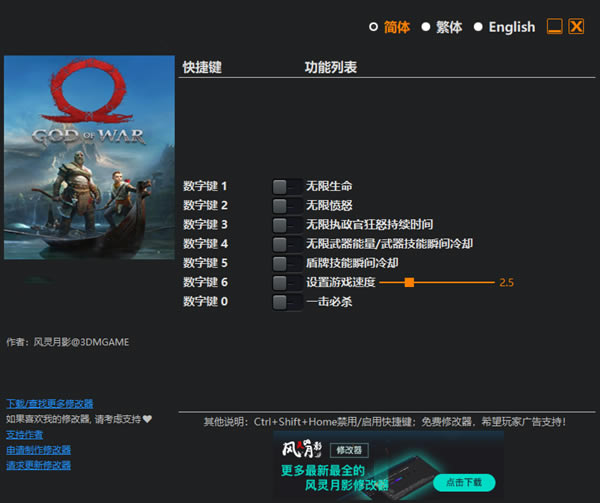Switch language to 繁体

426,27
